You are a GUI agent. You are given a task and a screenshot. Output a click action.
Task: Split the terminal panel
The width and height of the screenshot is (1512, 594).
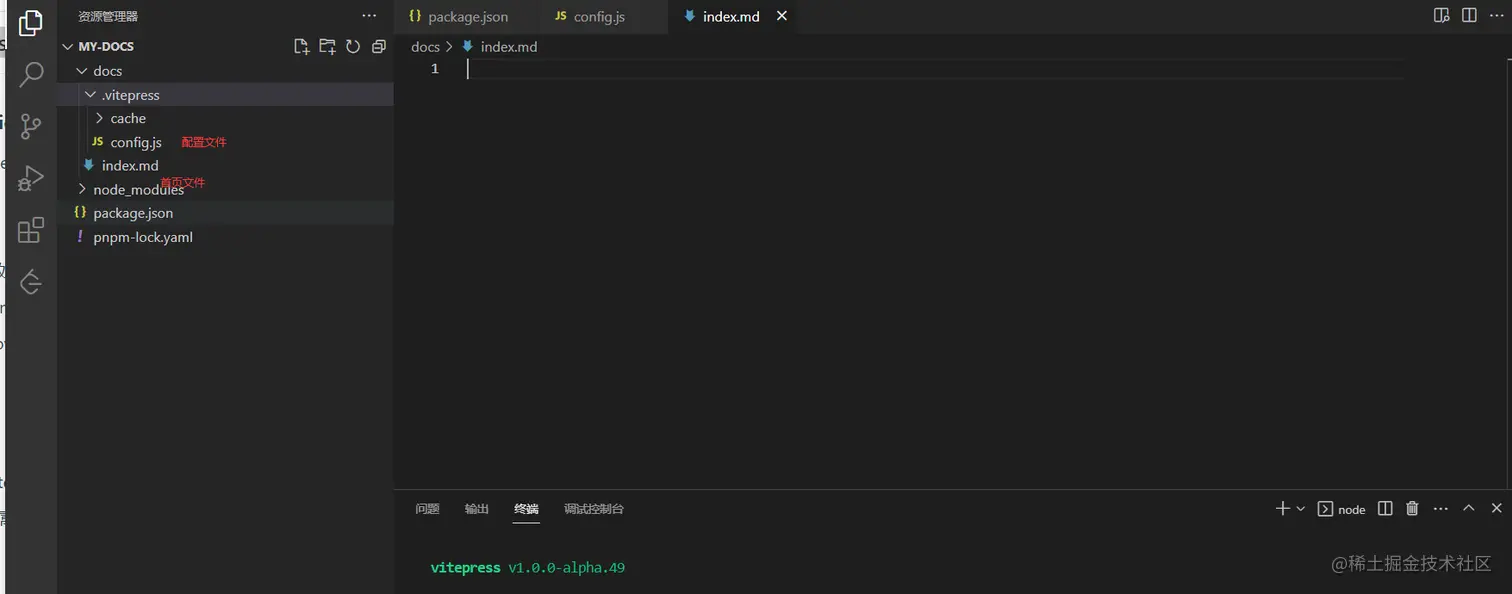click(1385, 509)
